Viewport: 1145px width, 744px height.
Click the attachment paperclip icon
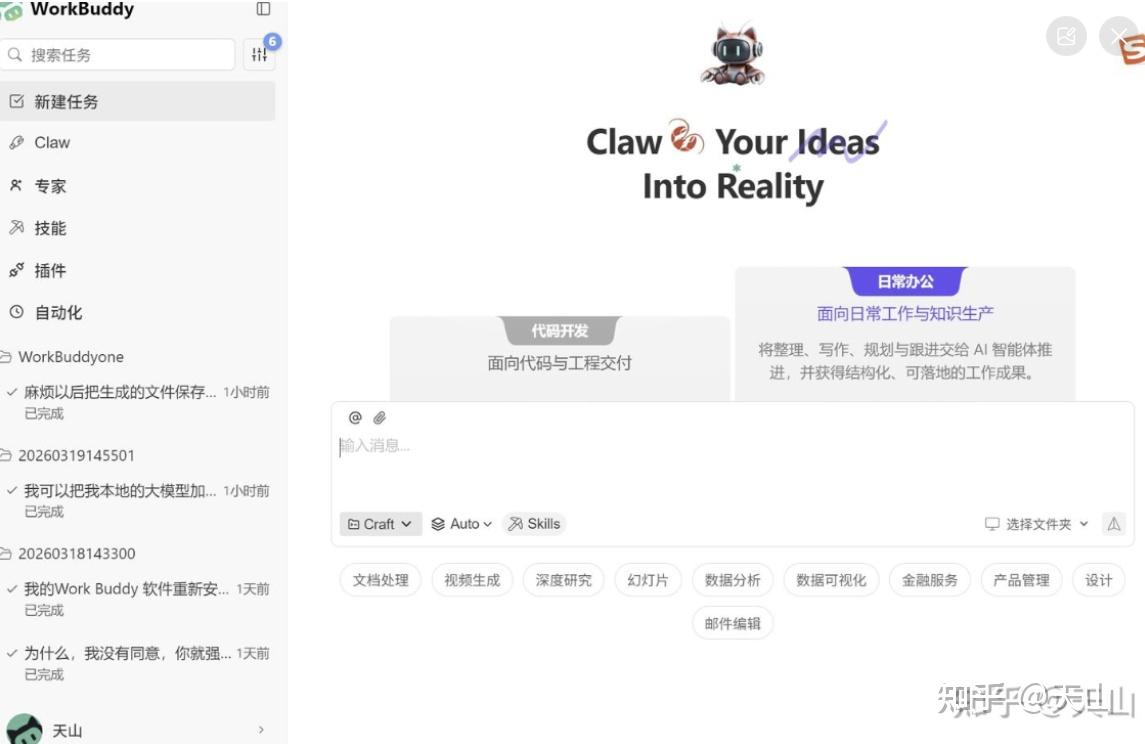pos(380,418)
